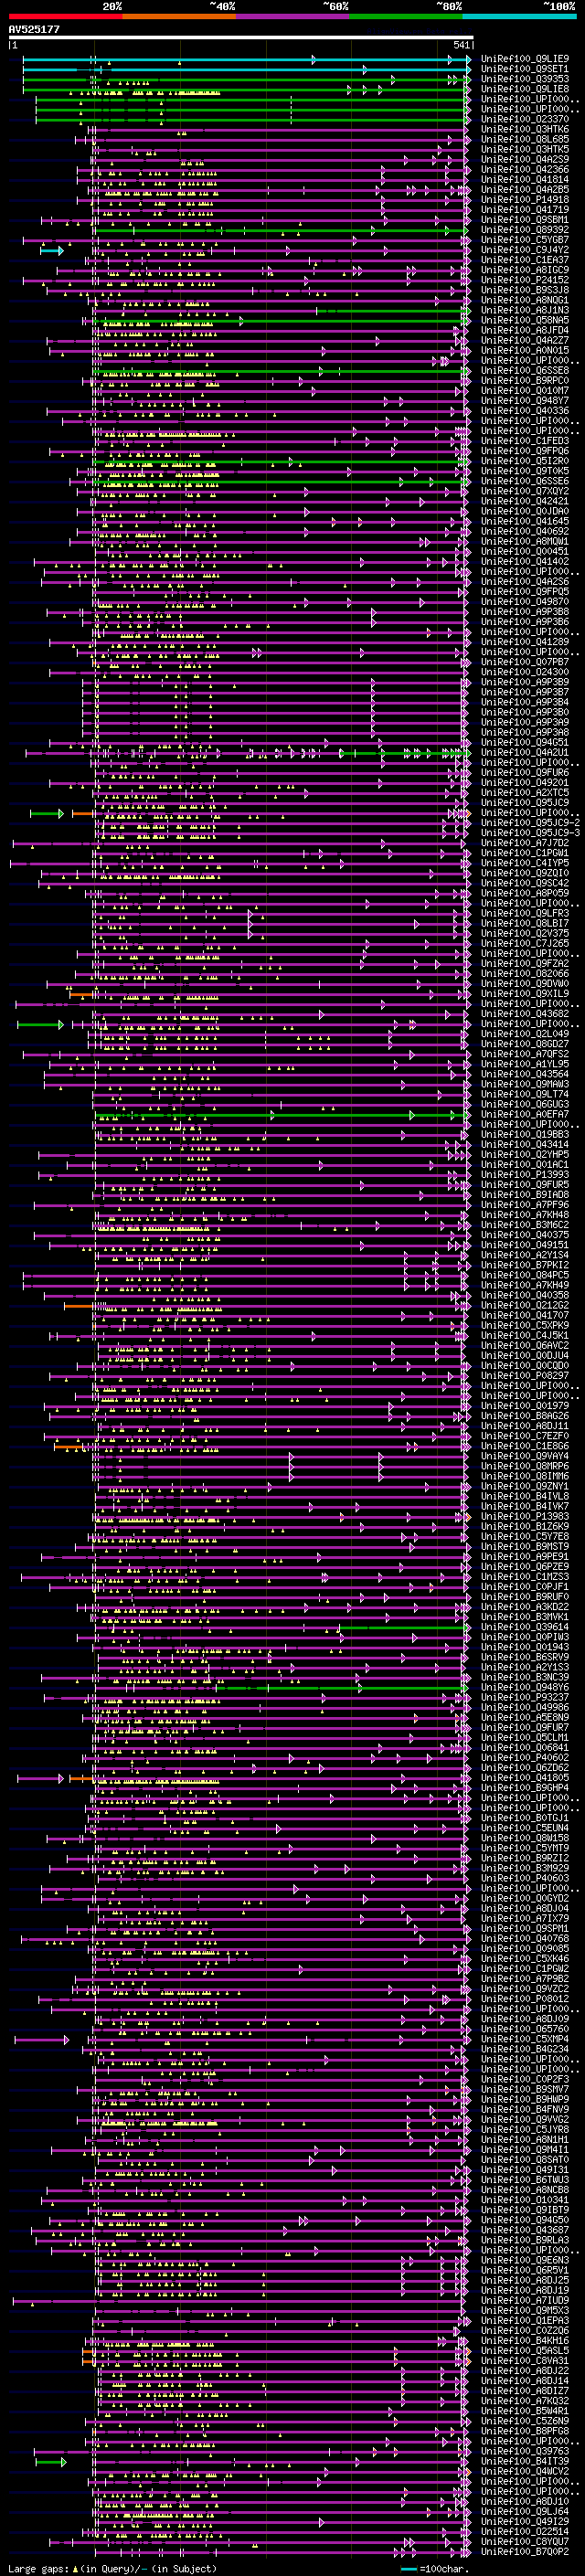Select hit label UniRef100_Q4A2U1

click(525, 753)
